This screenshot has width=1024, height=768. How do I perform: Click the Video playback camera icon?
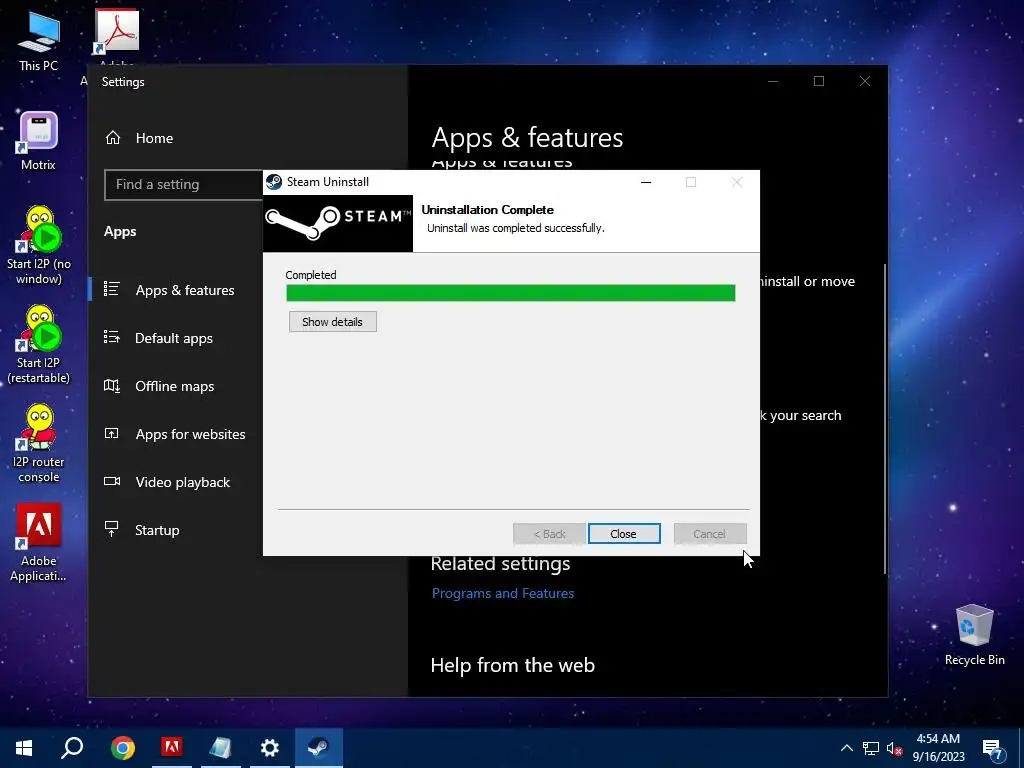[x=112, y=481]
